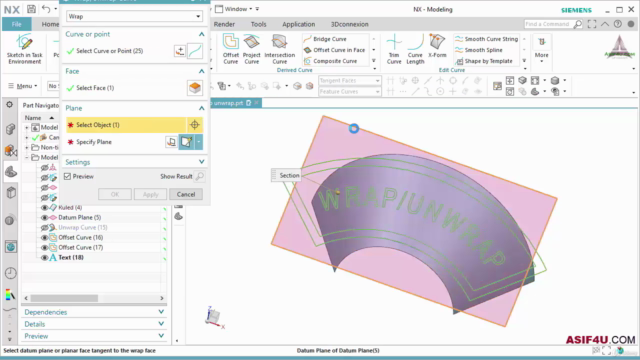The width and height of the screenshot is (640, 360).
Task: Switch to the Render tab
Action: (x=224, y=24)
